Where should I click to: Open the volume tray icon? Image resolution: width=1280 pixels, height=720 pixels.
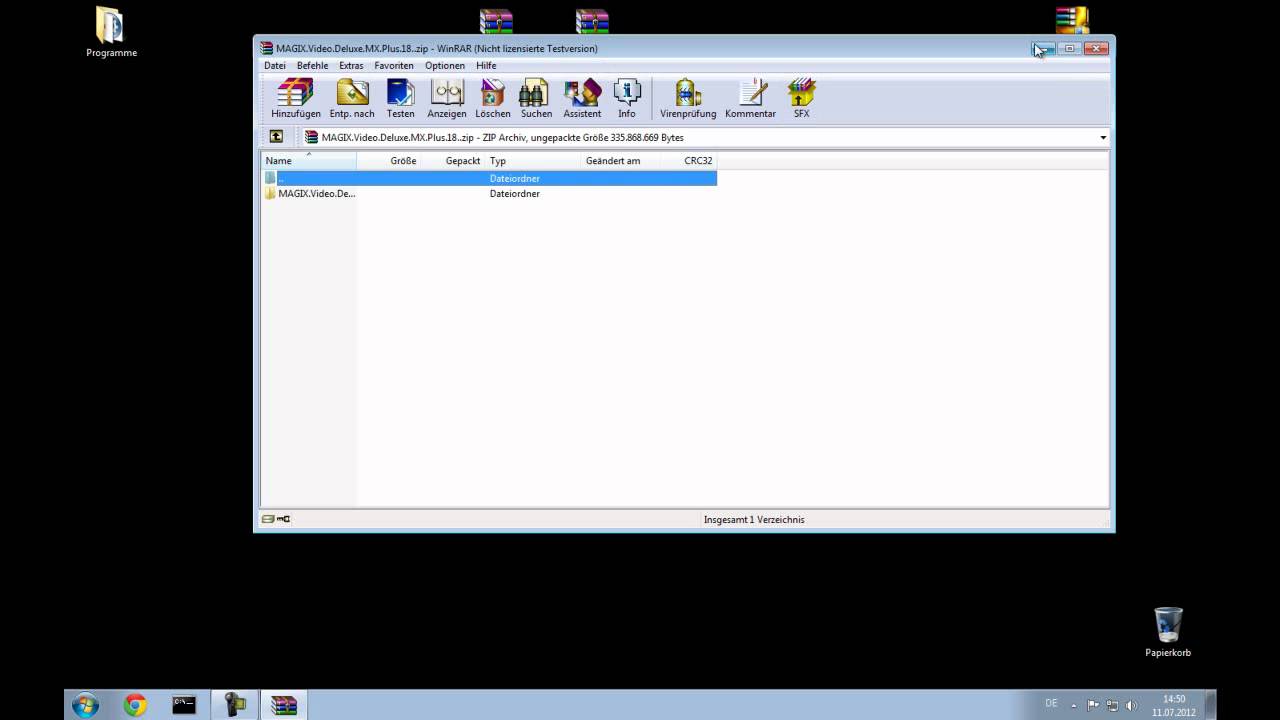(x=1131, y=705)
